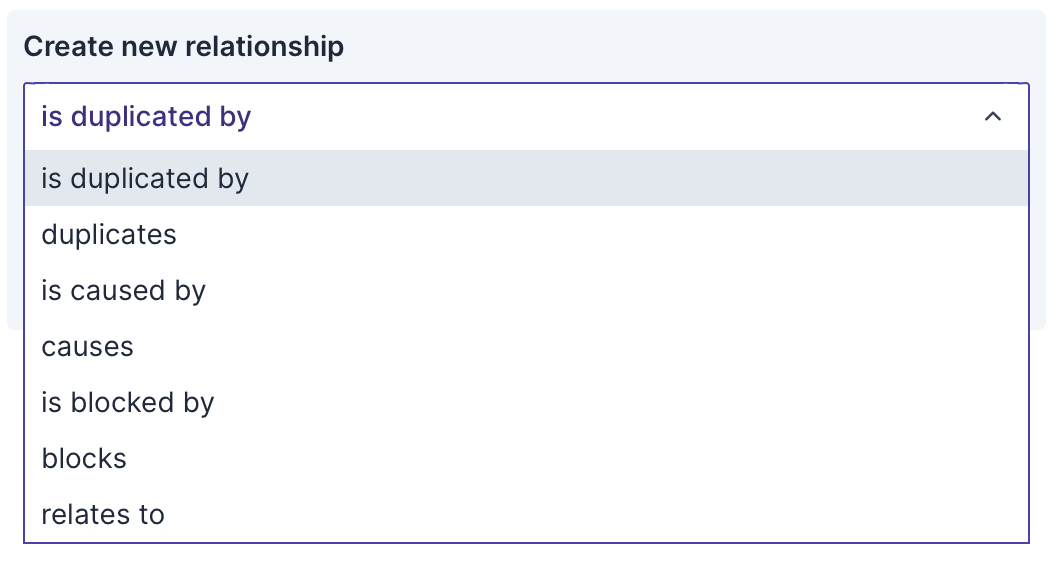Collapse the relationship dropdown using the chevron
This screenshot has height=574, width=1050.
pos(992,117)
